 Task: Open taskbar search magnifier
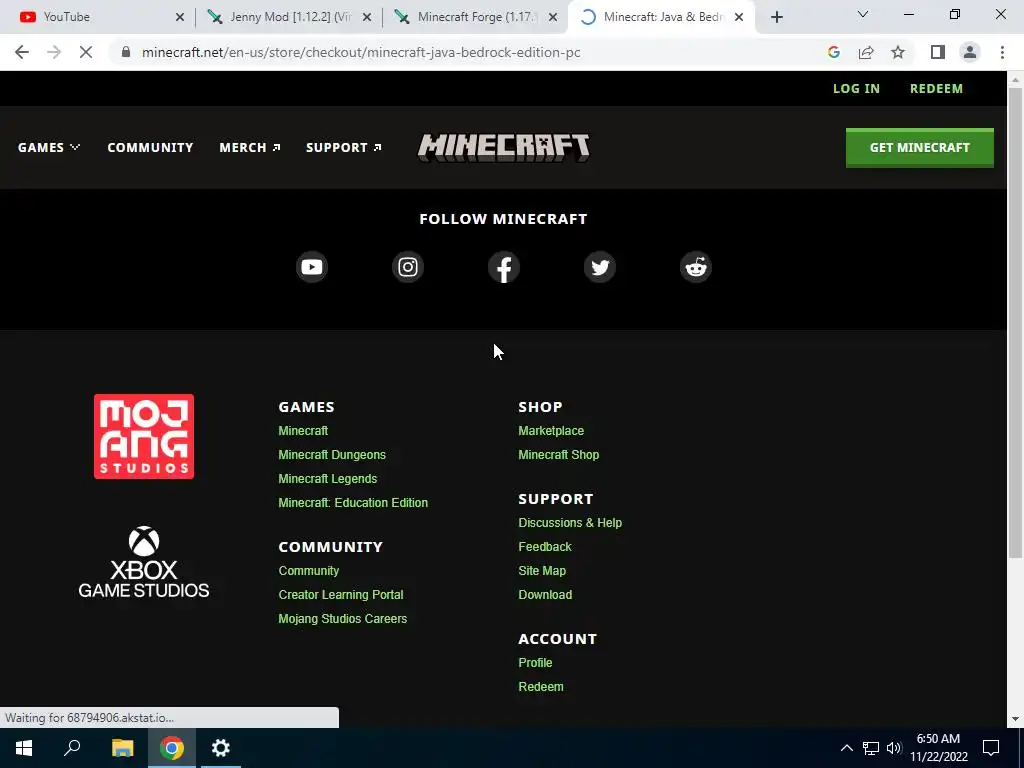[x=72, y=748]
